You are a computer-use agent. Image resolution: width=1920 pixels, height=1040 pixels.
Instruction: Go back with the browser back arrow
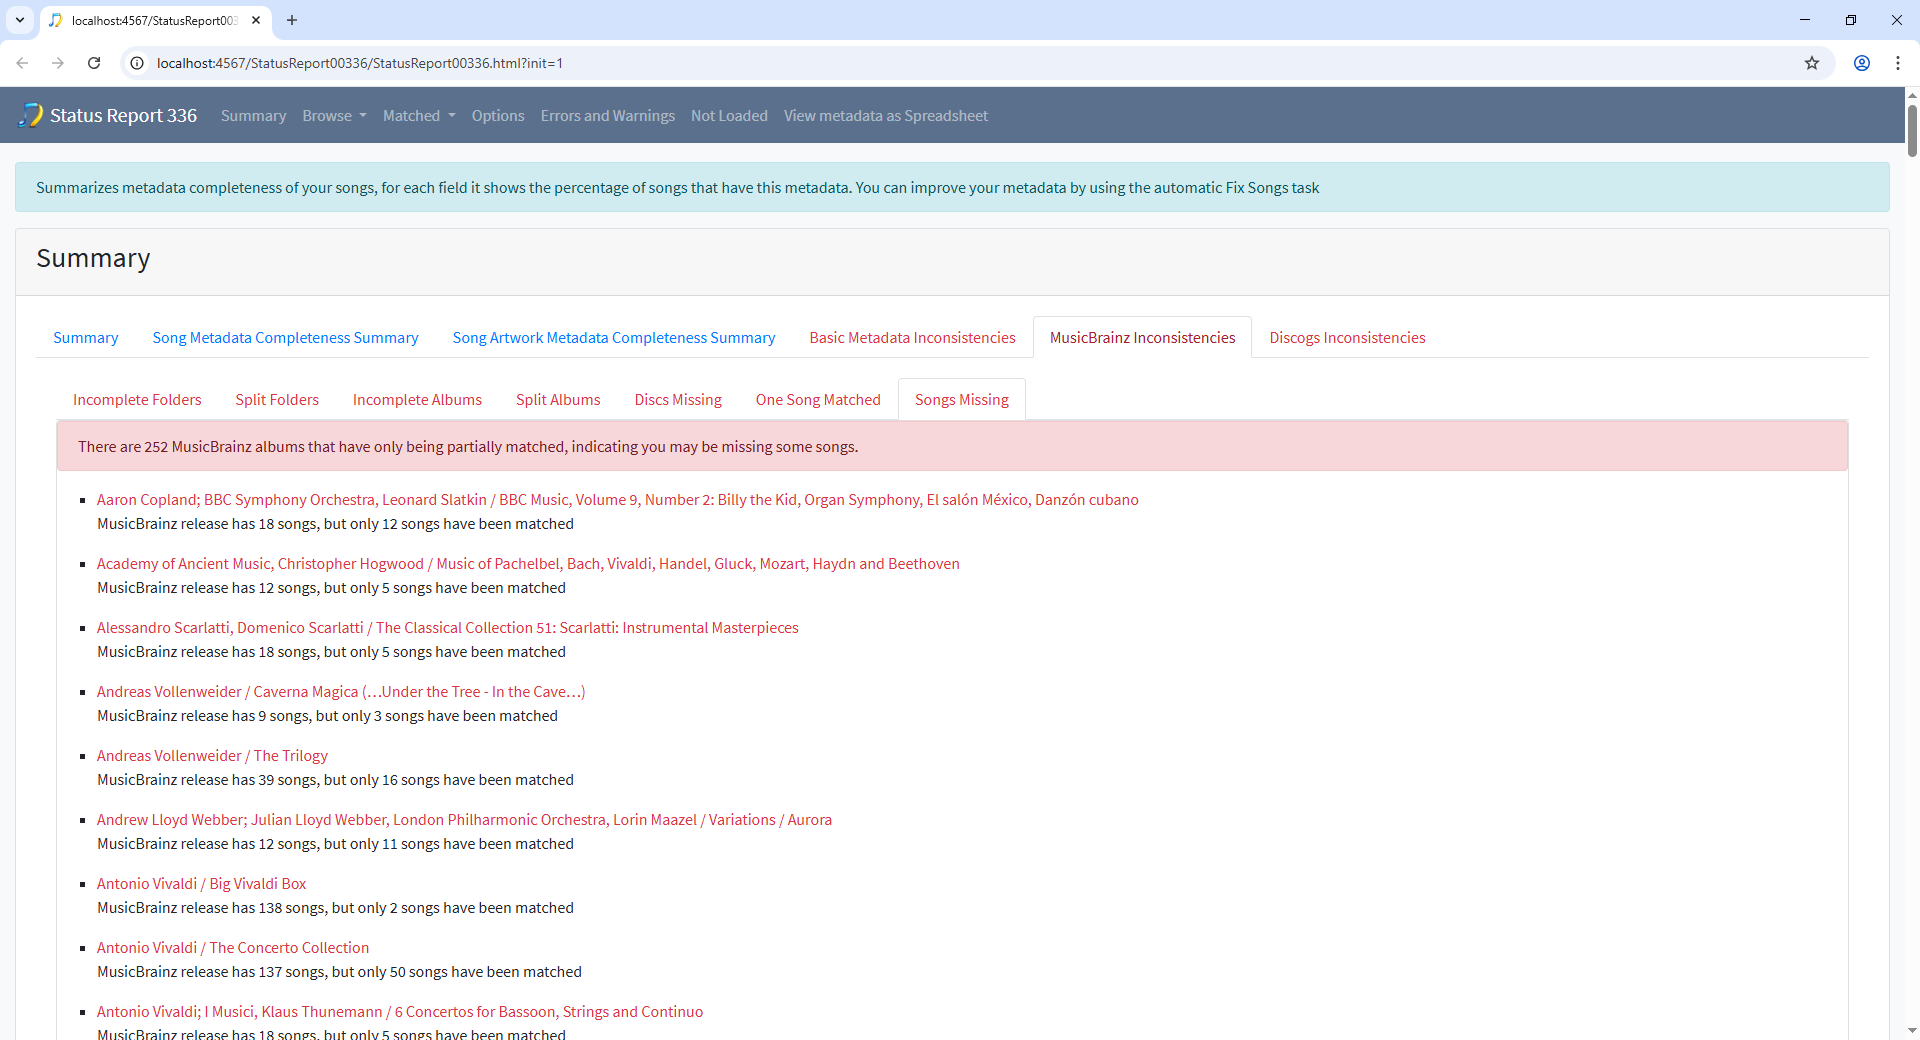coord(22,63)
